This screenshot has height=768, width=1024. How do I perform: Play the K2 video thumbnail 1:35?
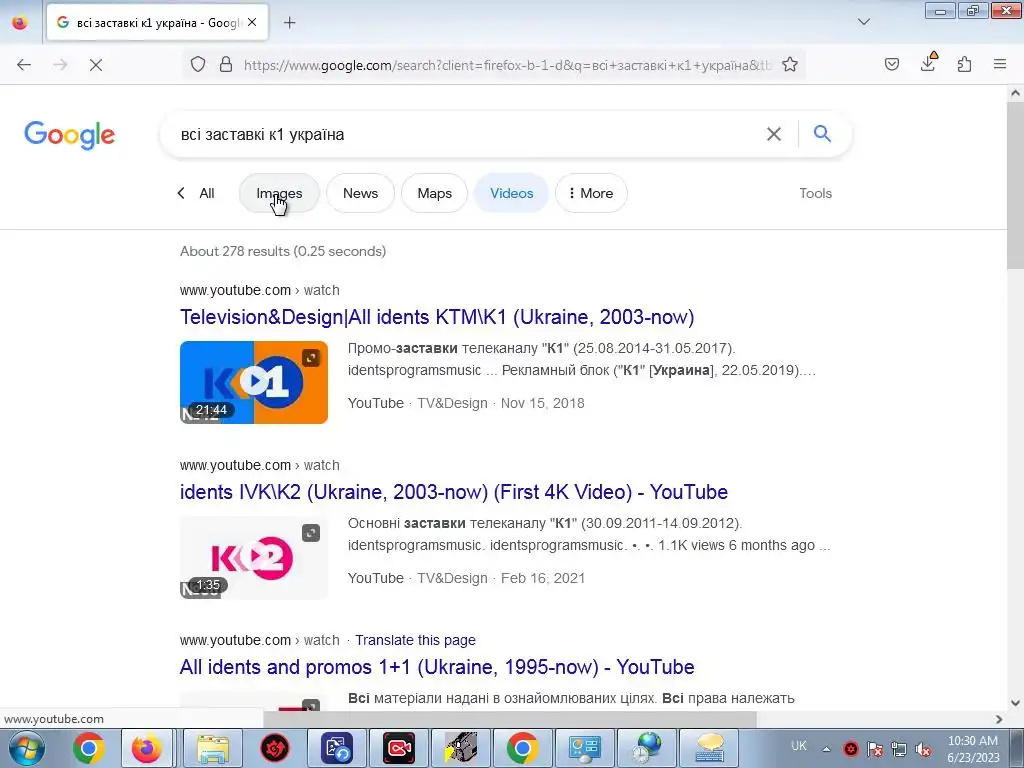pyautogui.click(x=253, y=557)
